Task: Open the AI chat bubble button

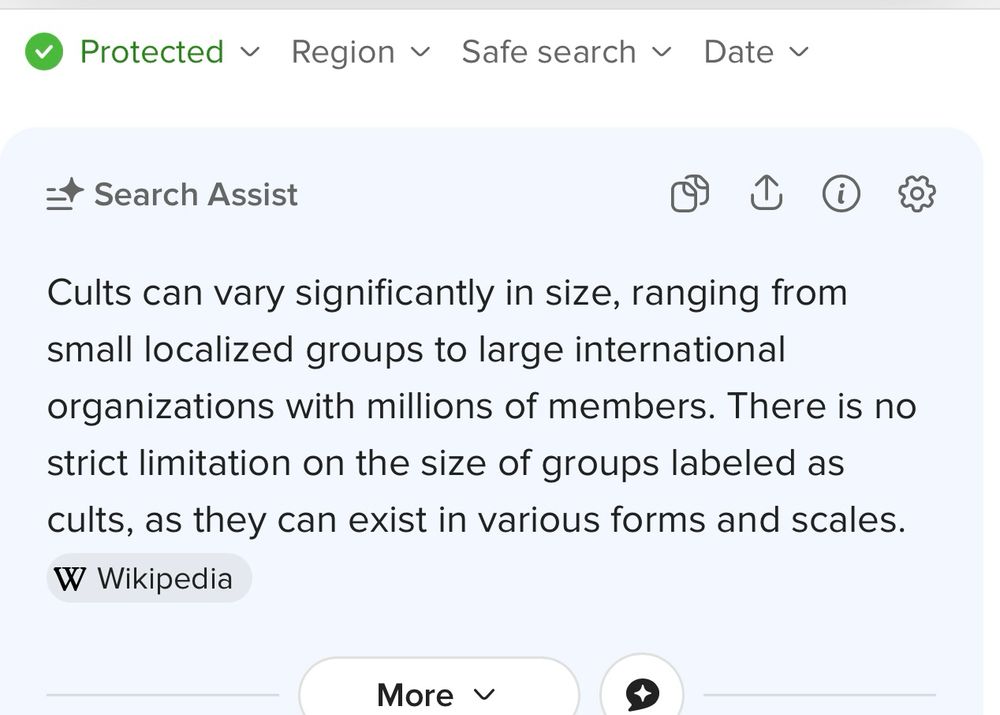Action: [642, 693]
